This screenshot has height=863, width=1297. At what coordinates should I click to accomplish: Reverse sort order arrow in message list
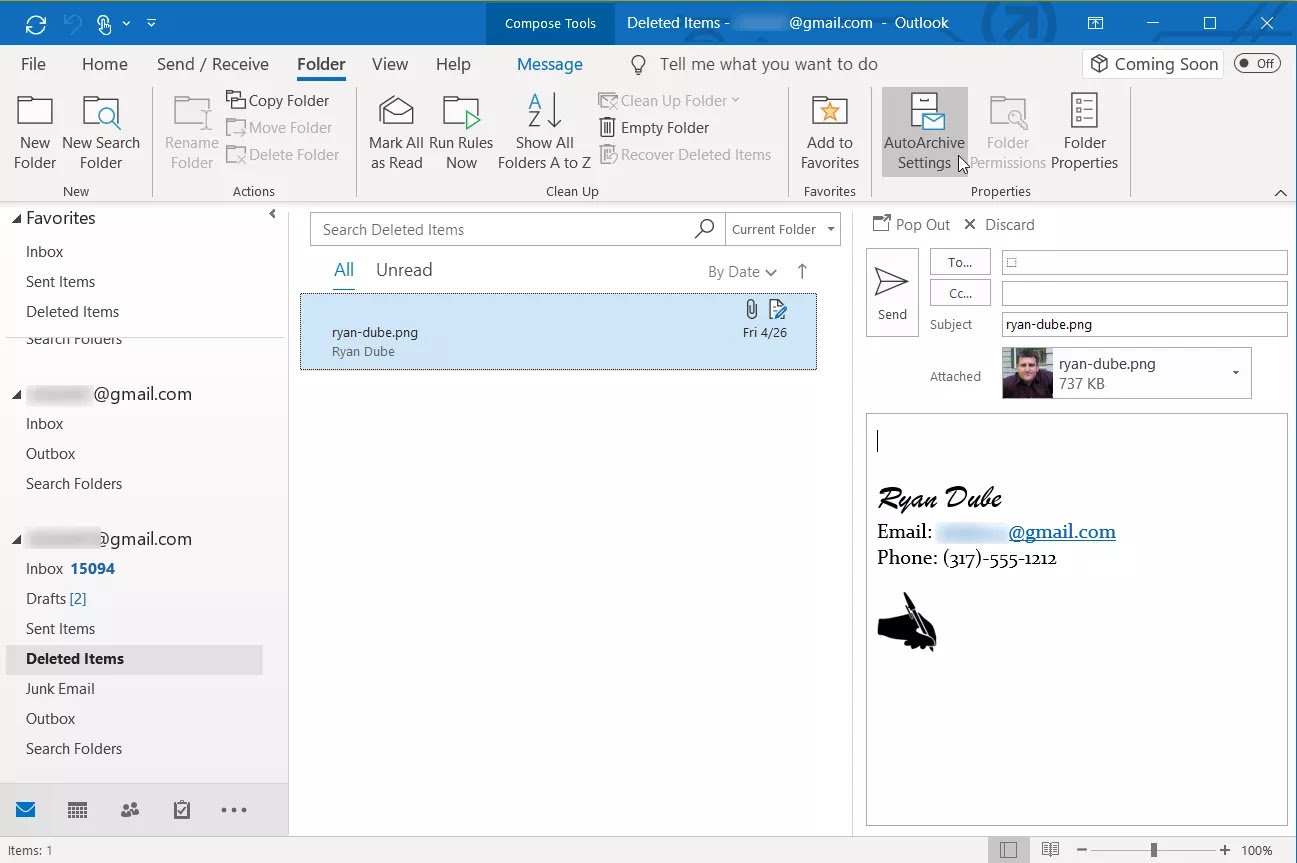tap(801, 271)
